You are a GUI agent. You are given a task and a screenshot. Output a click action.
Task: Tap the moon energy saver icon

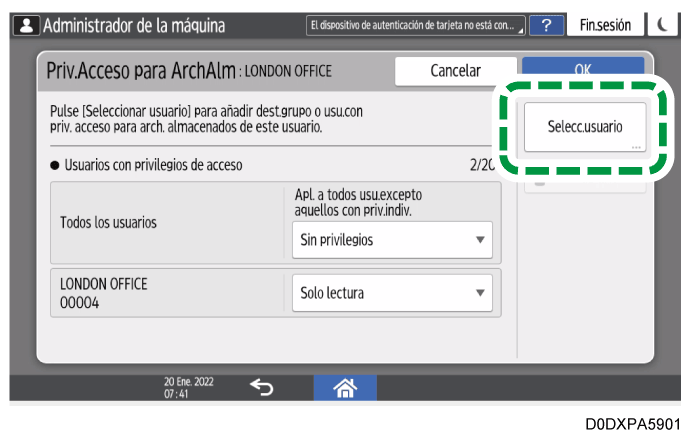[662, 25]
